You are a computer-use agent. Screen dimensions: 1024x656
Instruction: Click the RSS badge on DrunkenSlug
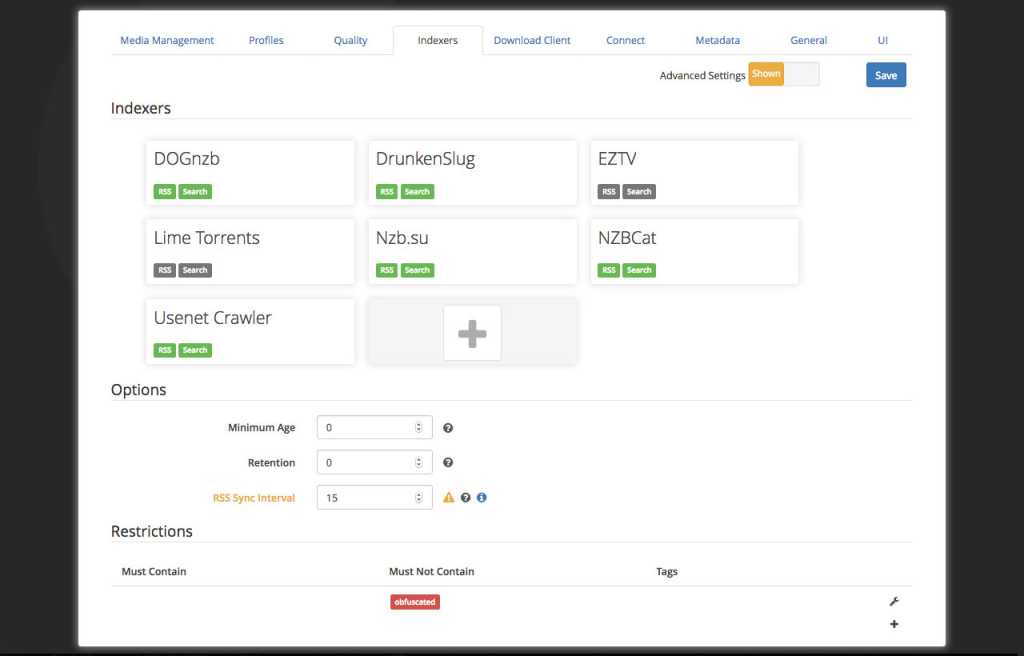tap(387, 191)
